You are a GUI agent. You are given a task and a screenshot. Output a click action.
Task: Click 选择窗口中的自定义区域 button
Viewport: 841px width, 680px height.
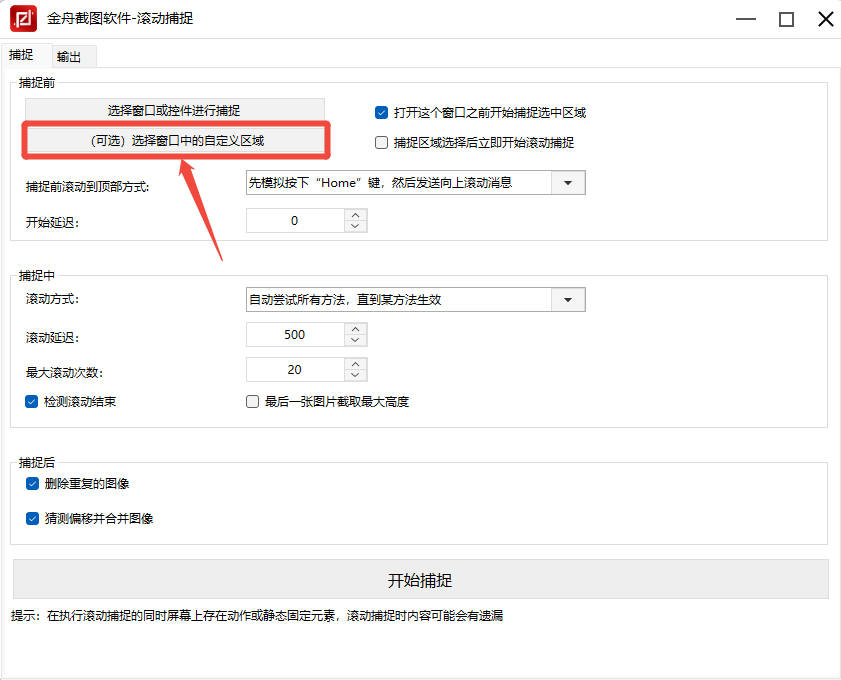174,141
